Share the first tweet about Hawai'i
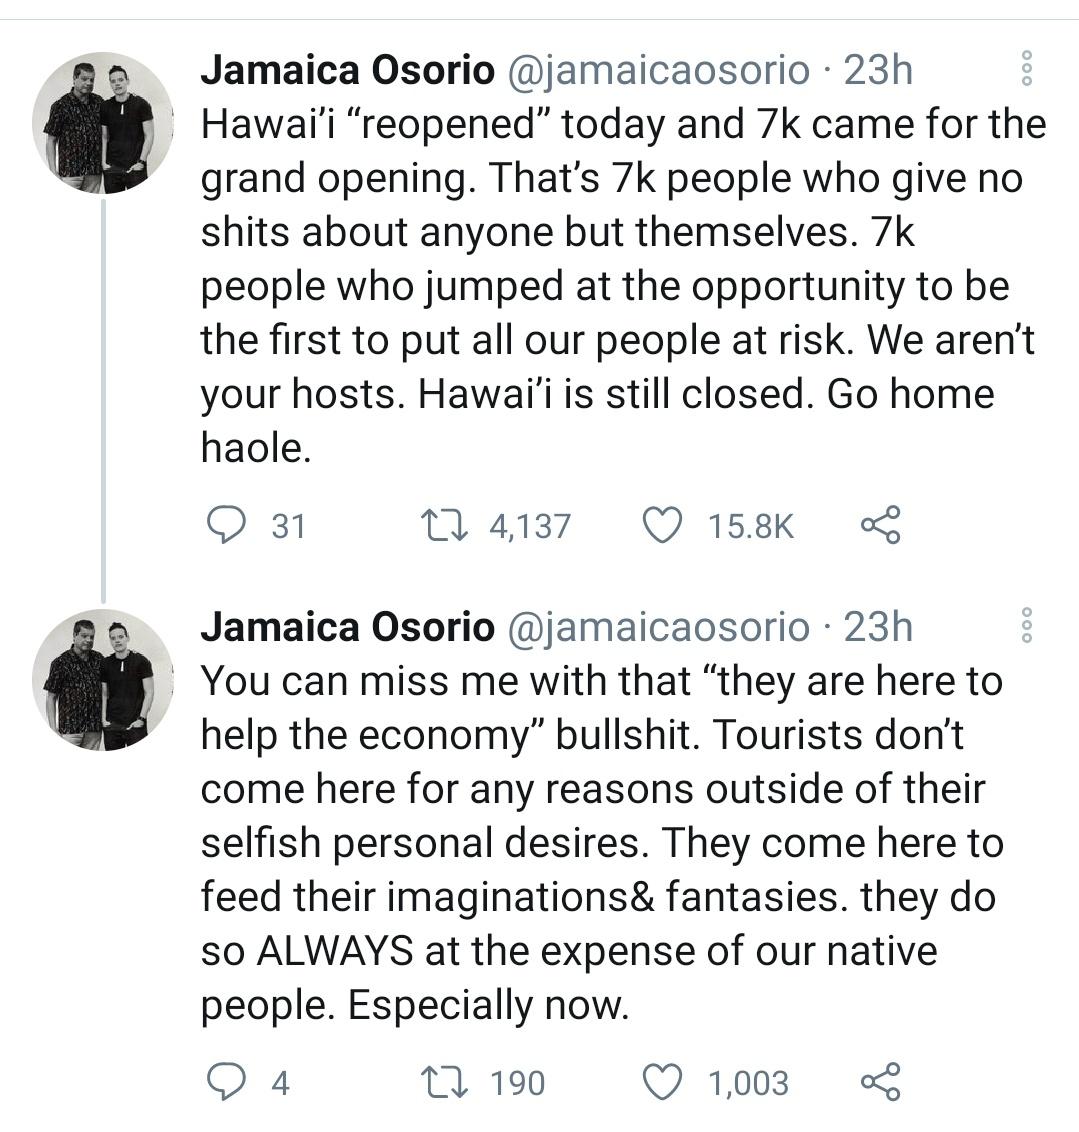Viewport: 1079px width, 1132px height. tap(880, 525)
